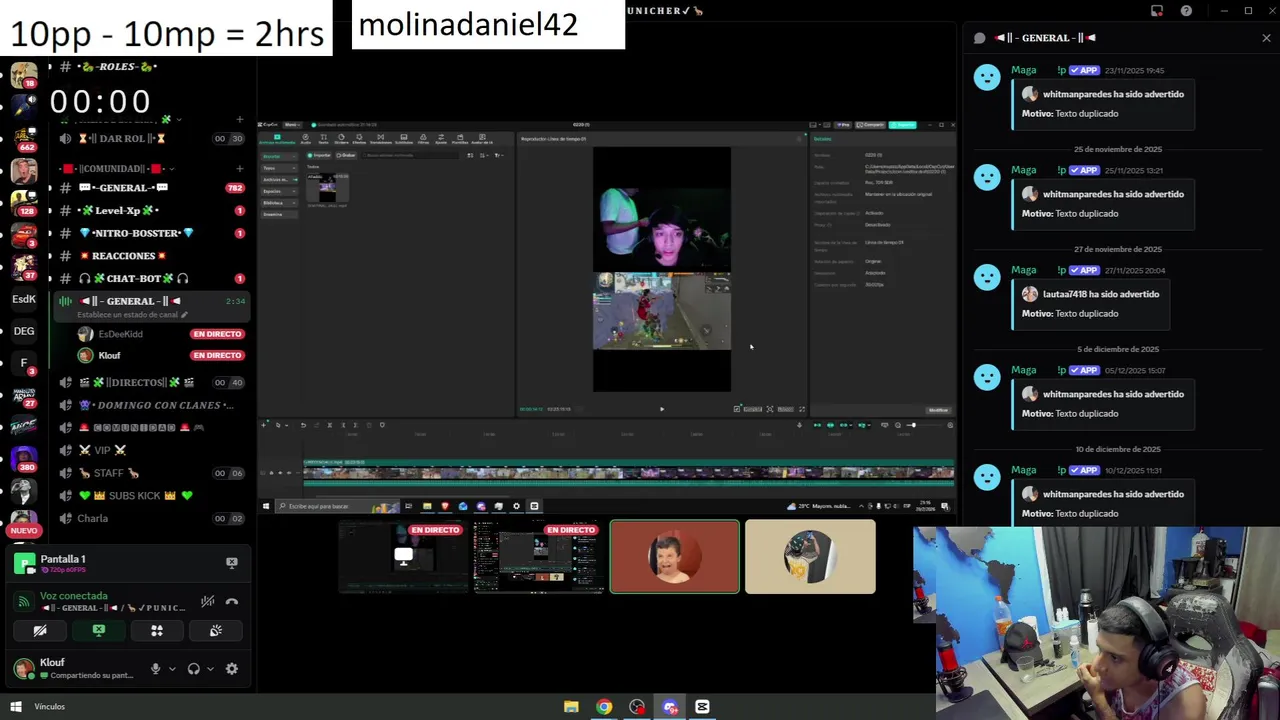Open the activities launcher button
This screenshot has height=720, width=1280.
click(x=157, y=631)
